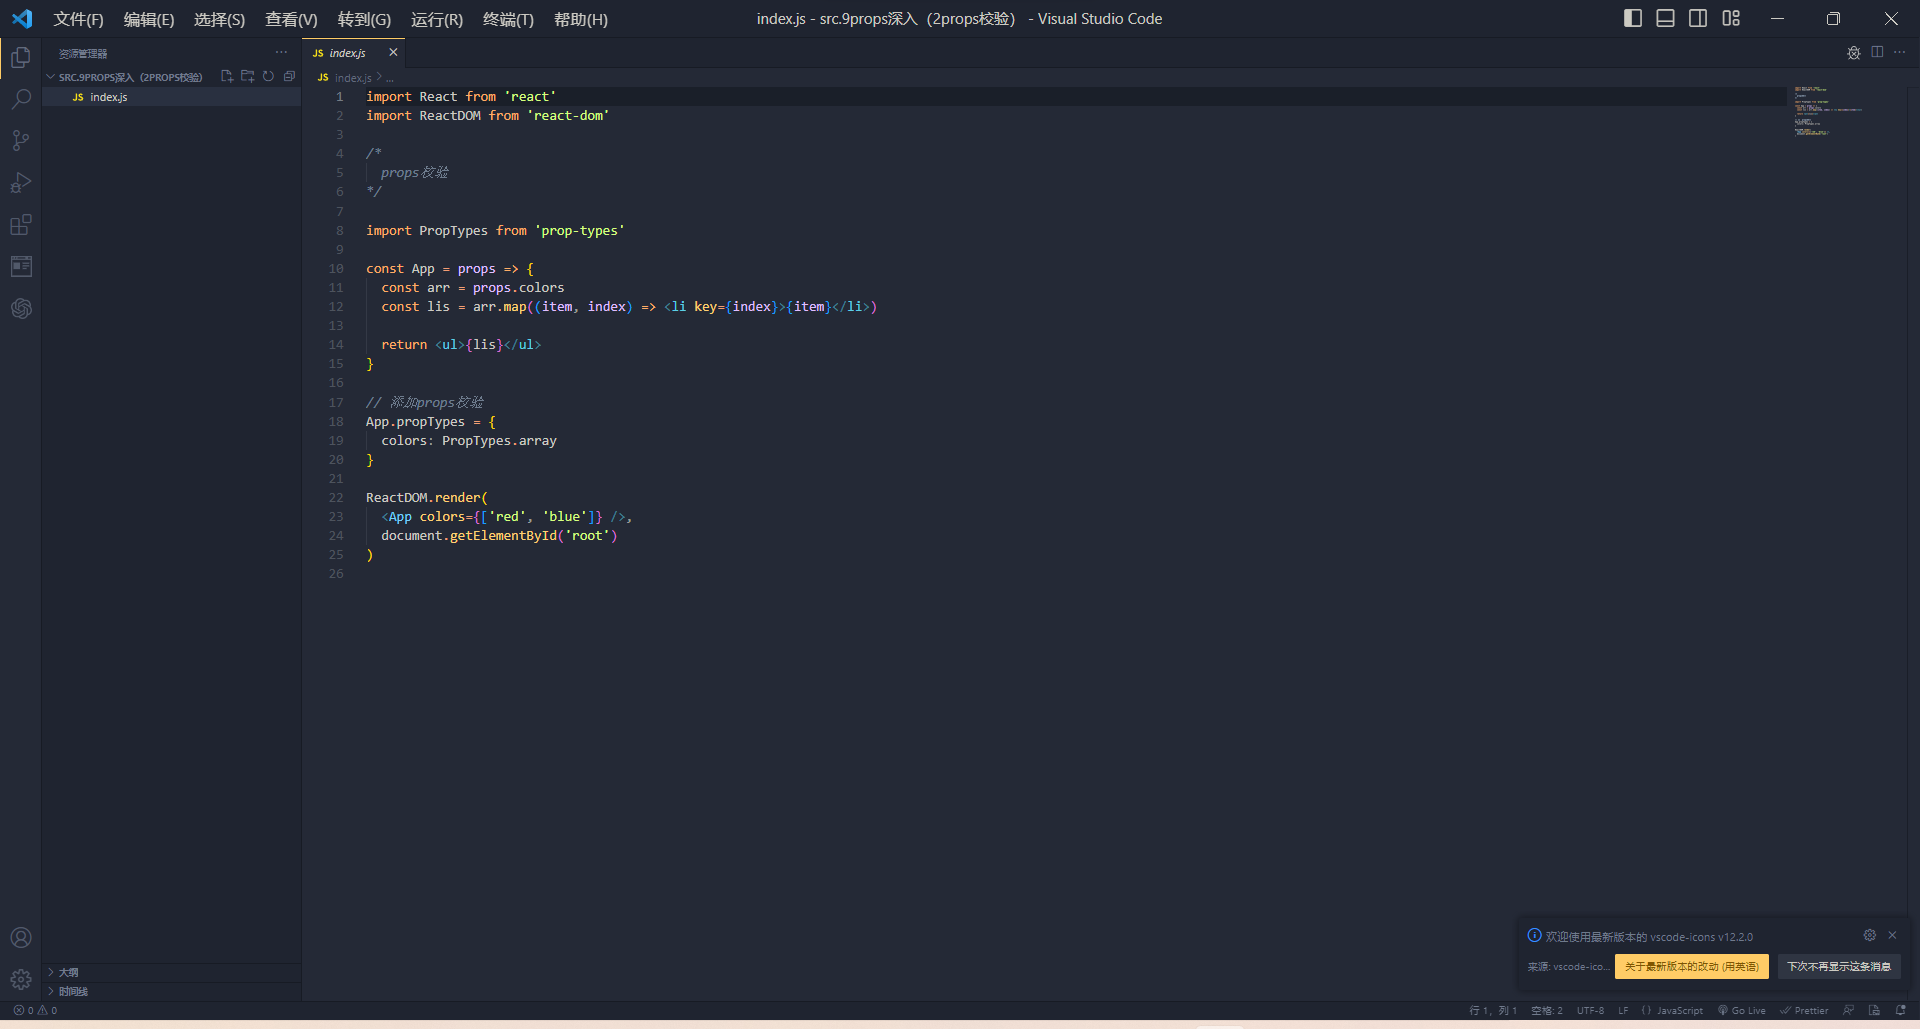Click the Prettier formatter status item

tap(1805, 1010)
